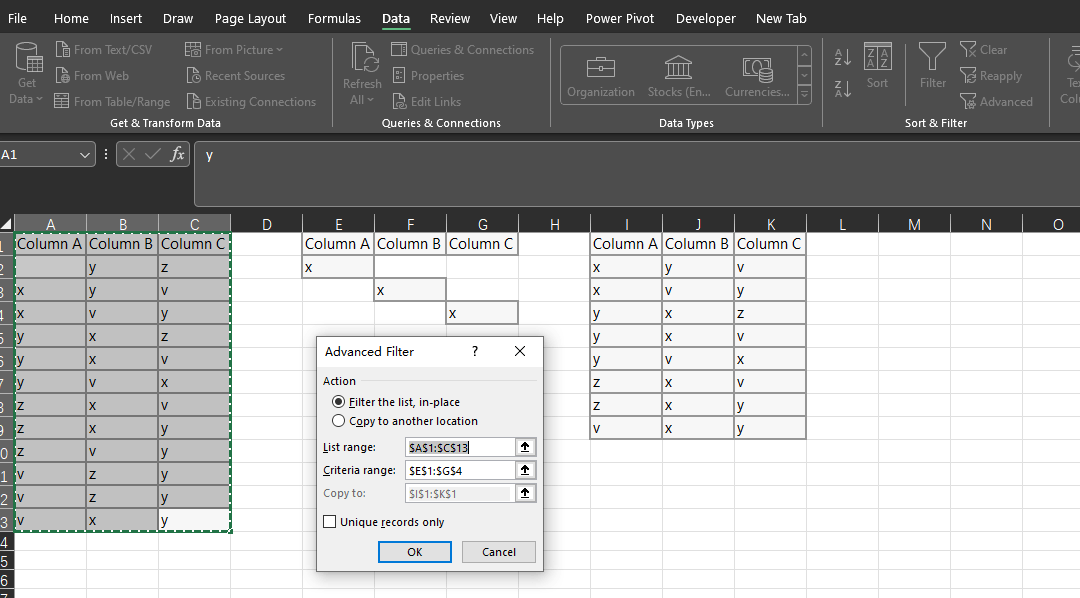This screenshot has width=1080, height=598.
Task: Import data From Web
Action: (x=92, y=76)
